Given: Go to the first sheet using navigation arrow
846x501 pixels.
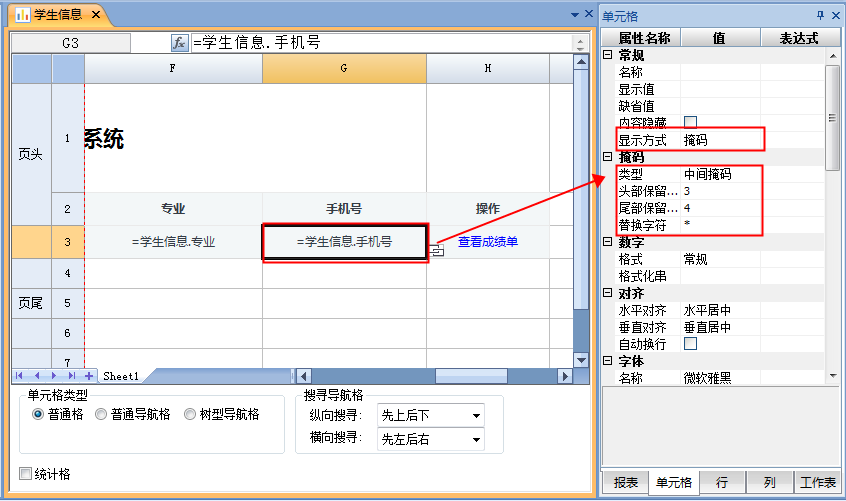Looking at the screenshot, I should tap(19, 376).
